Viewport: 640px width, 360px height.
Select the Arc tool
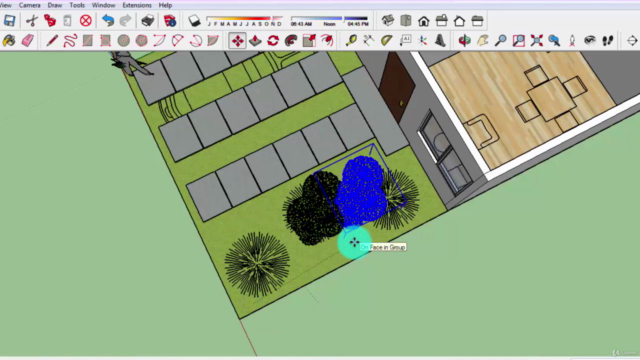point(159,41)
